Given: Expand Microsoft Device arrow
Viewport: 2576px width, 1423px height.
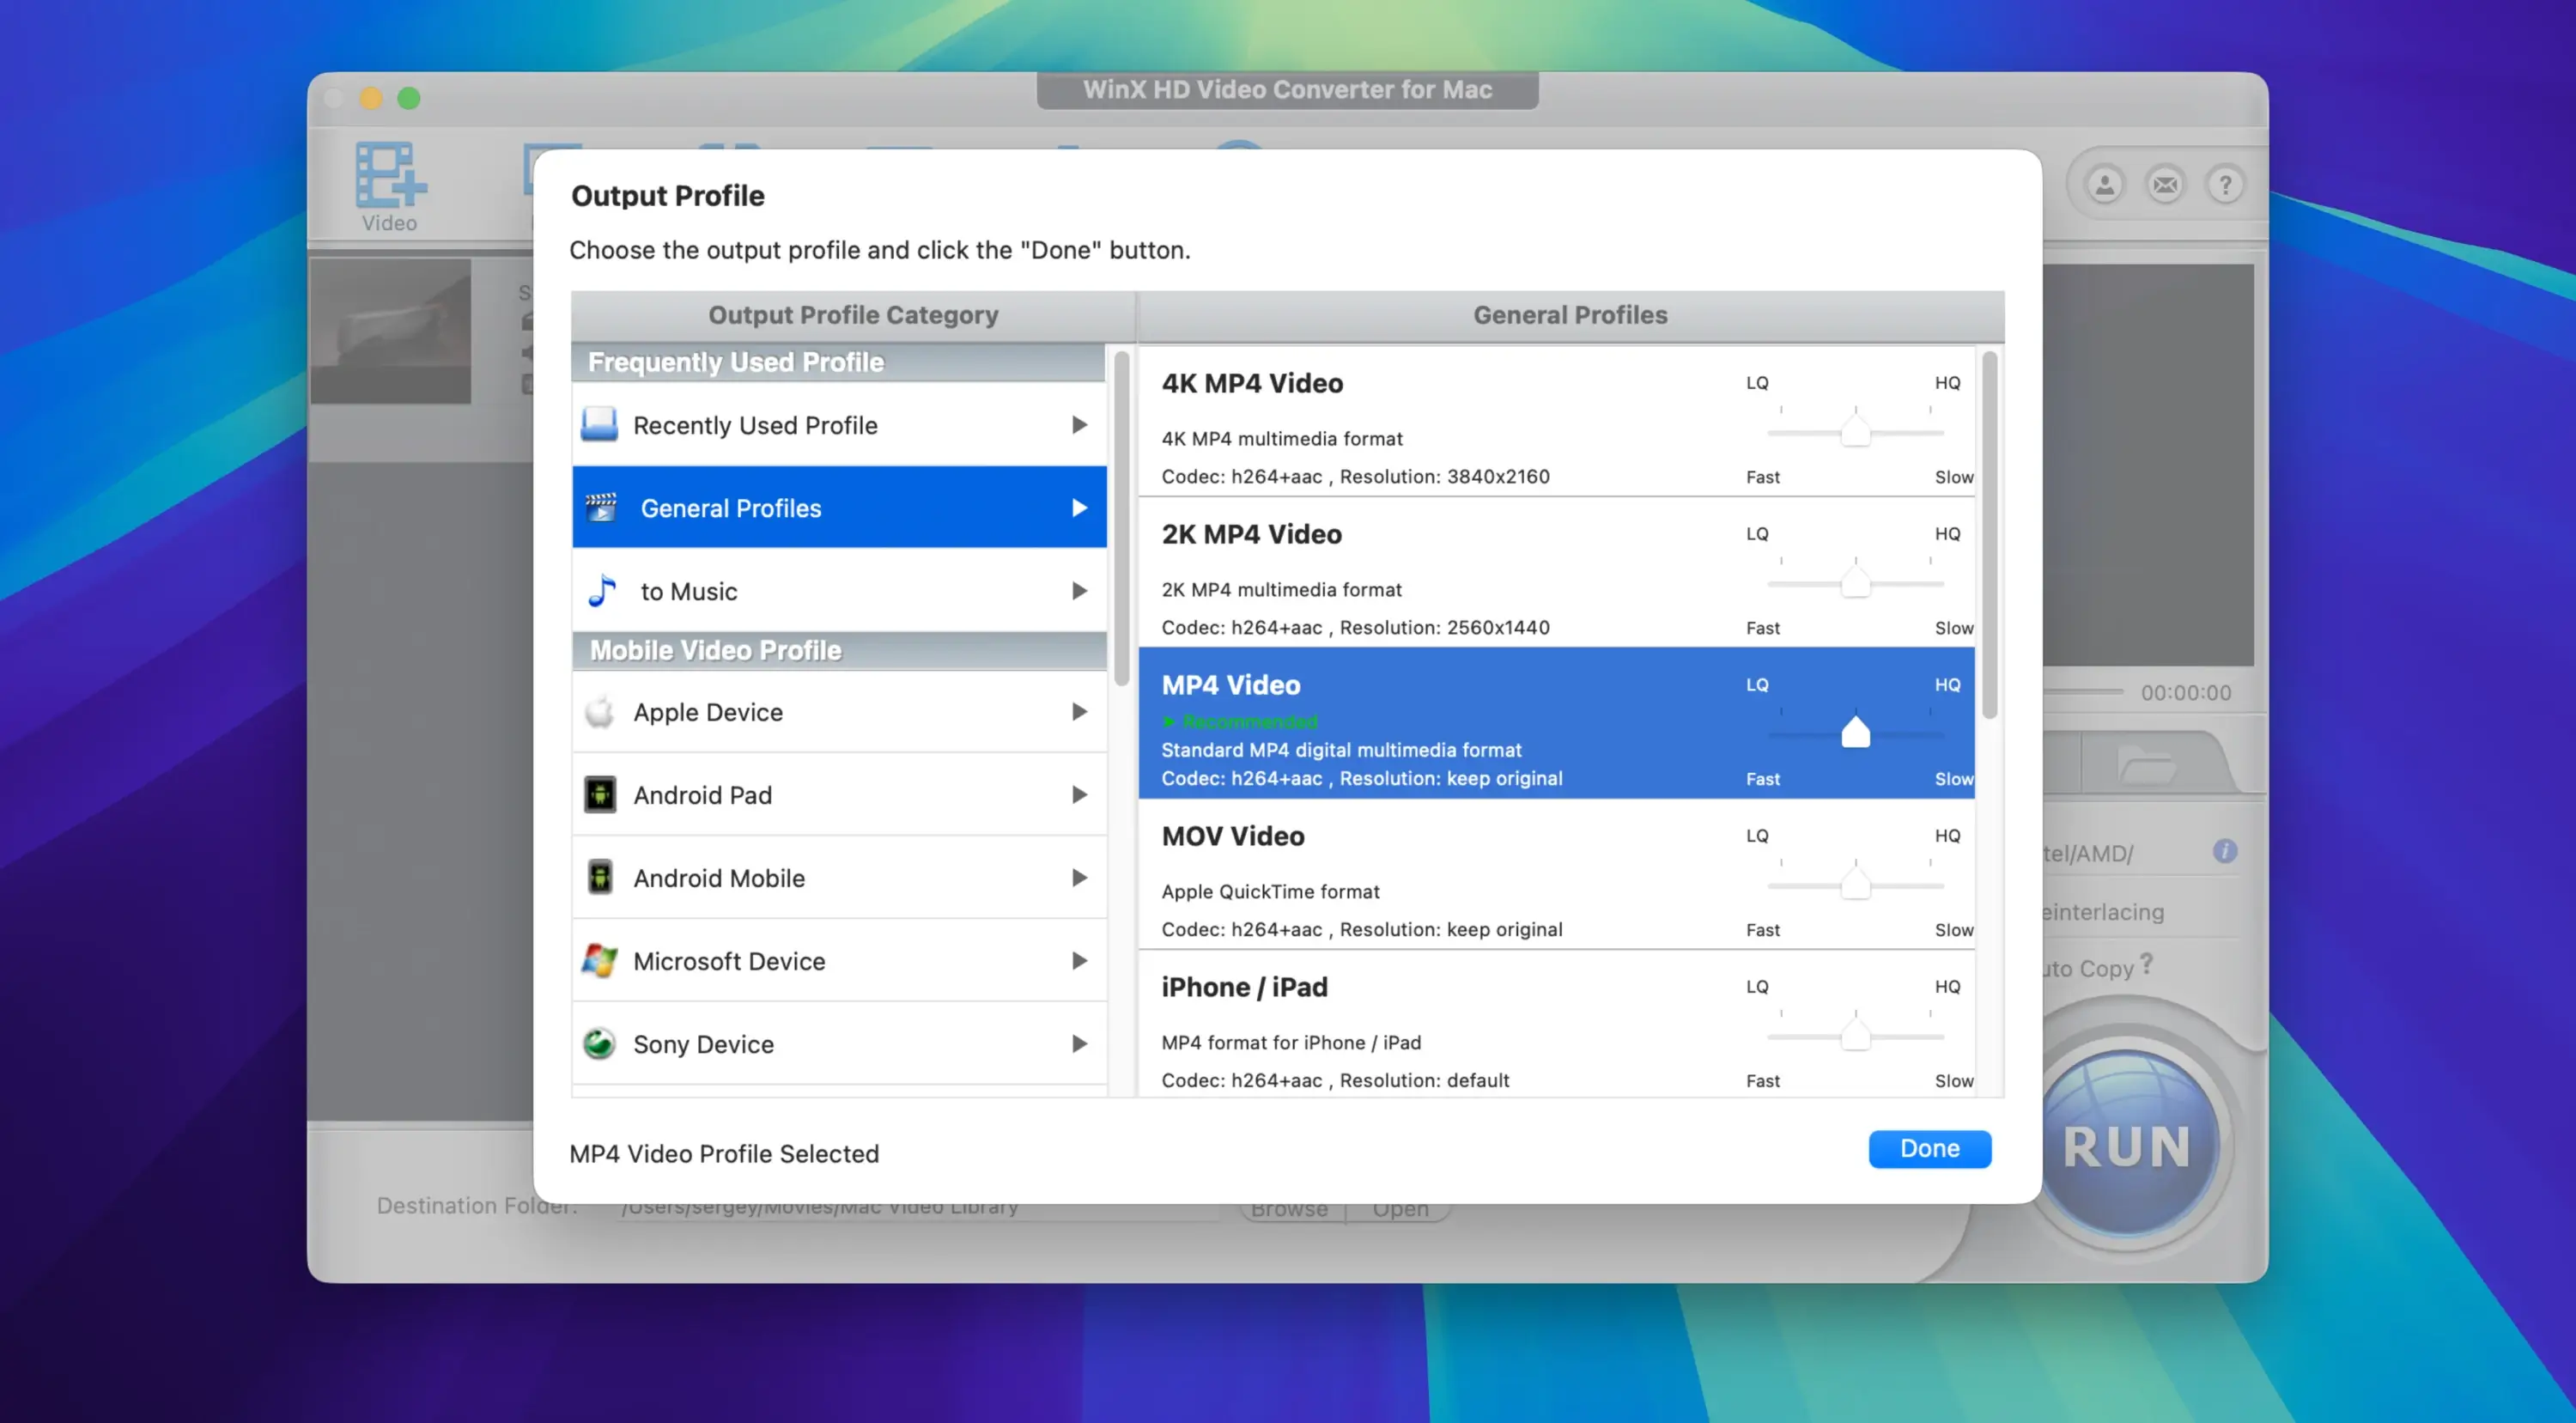Looking at the screenshot, I should pyautogui.click(x=1079, y=961).
